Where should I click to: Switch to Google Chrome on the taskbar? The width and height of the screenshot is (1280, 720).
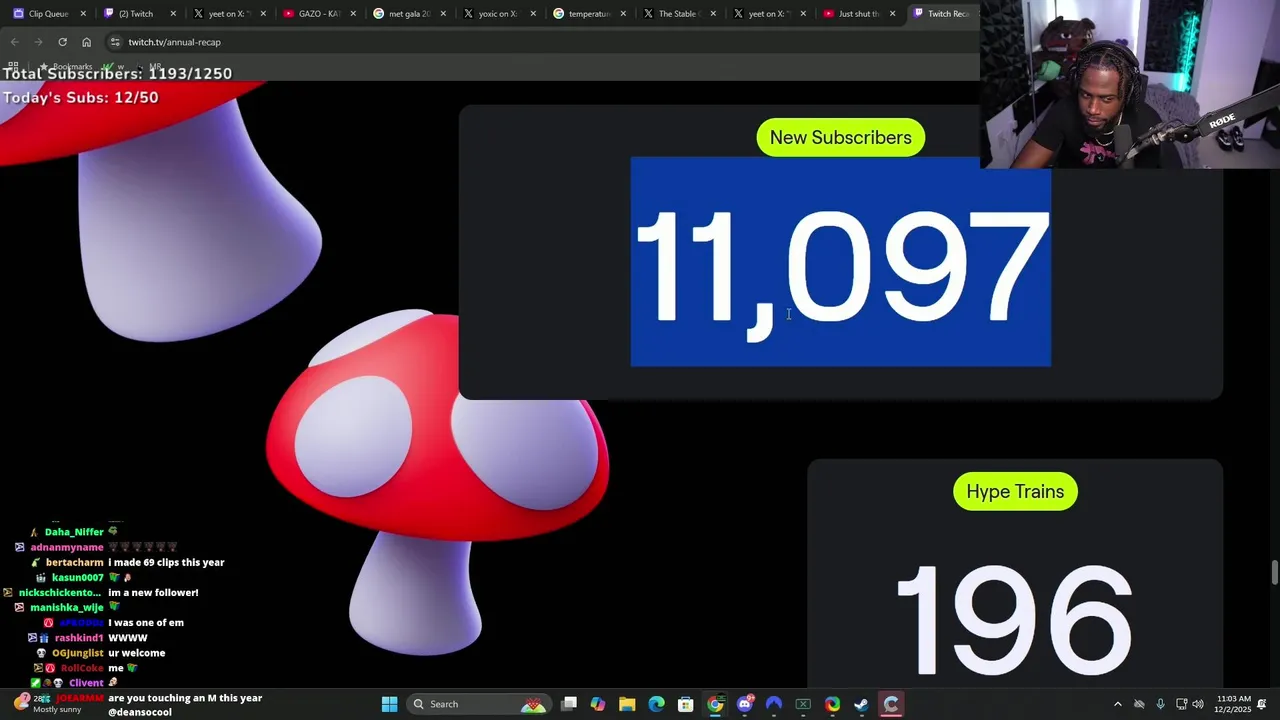[715, 704]
